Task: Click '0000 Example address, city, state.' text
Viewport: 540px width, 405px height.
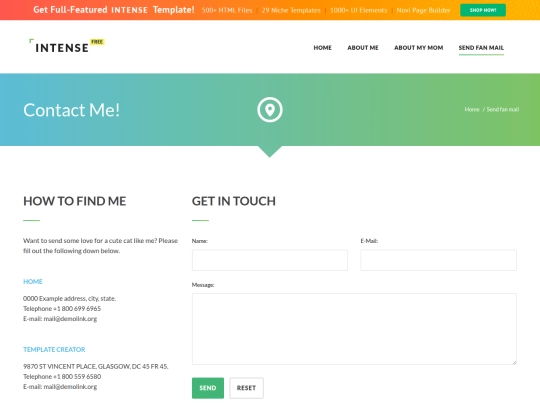Action: pos(70,299)
